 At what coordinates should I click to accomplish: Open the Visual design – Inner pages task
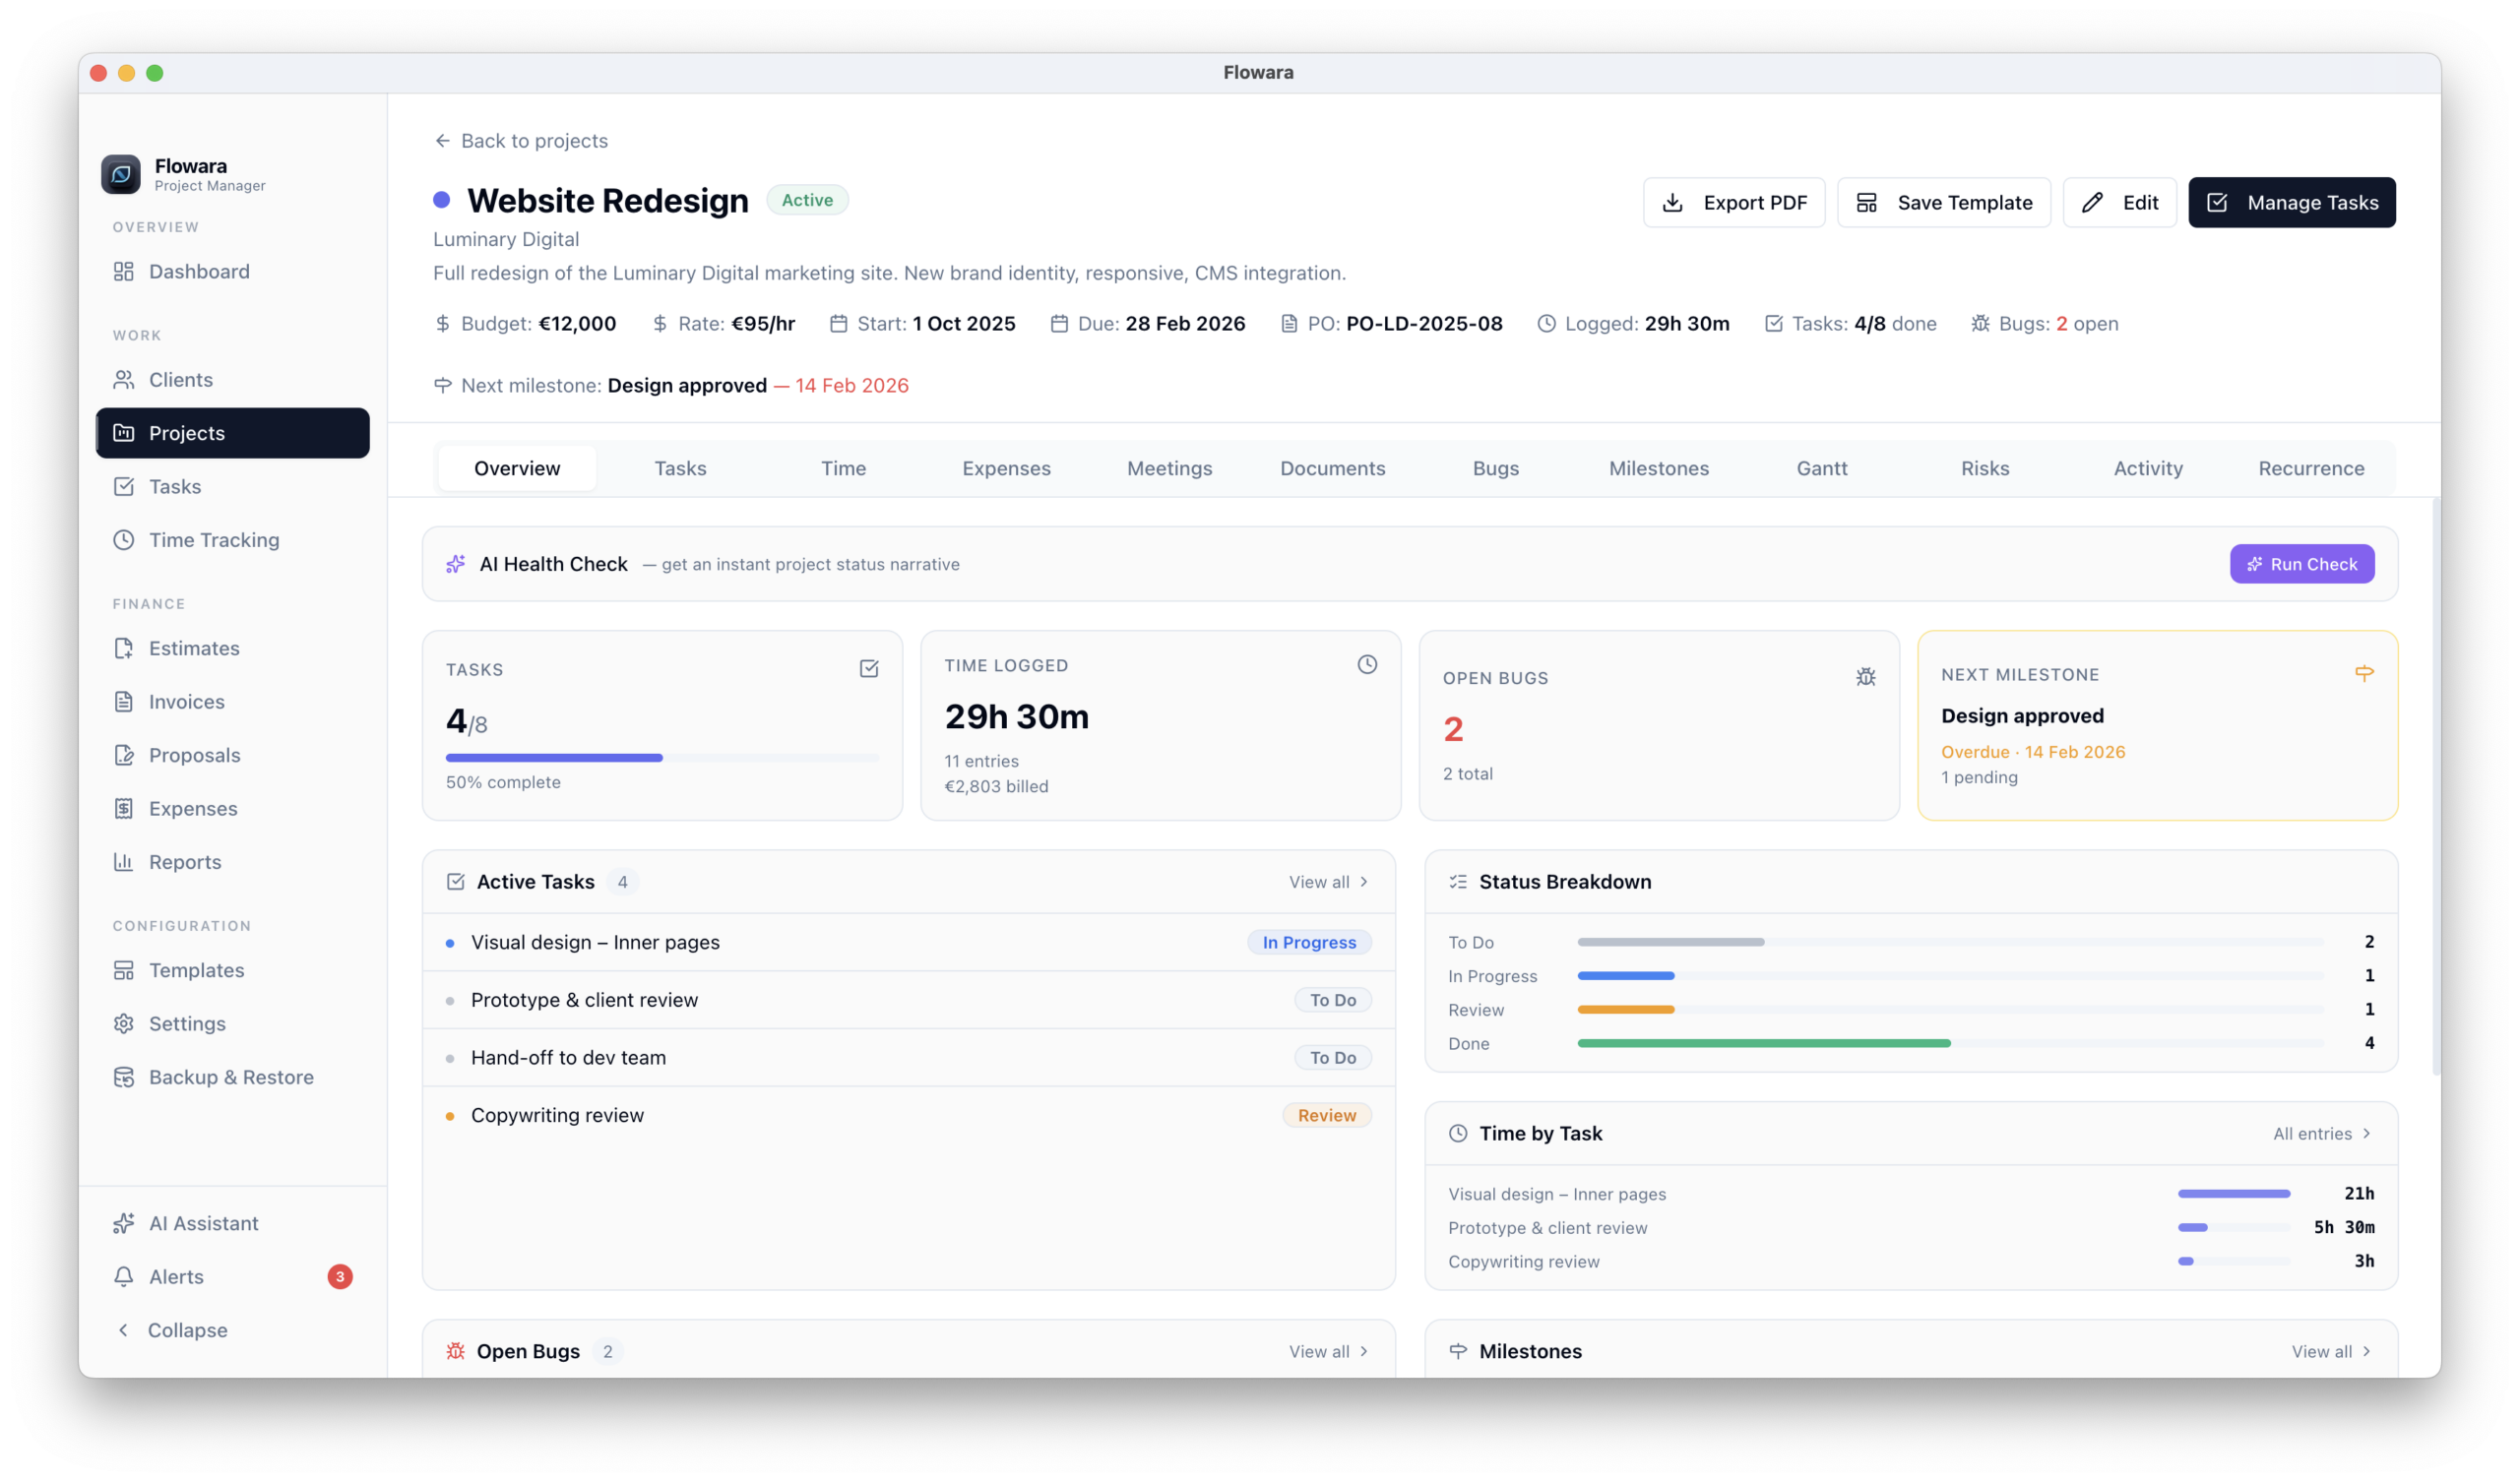click(909, 942)
